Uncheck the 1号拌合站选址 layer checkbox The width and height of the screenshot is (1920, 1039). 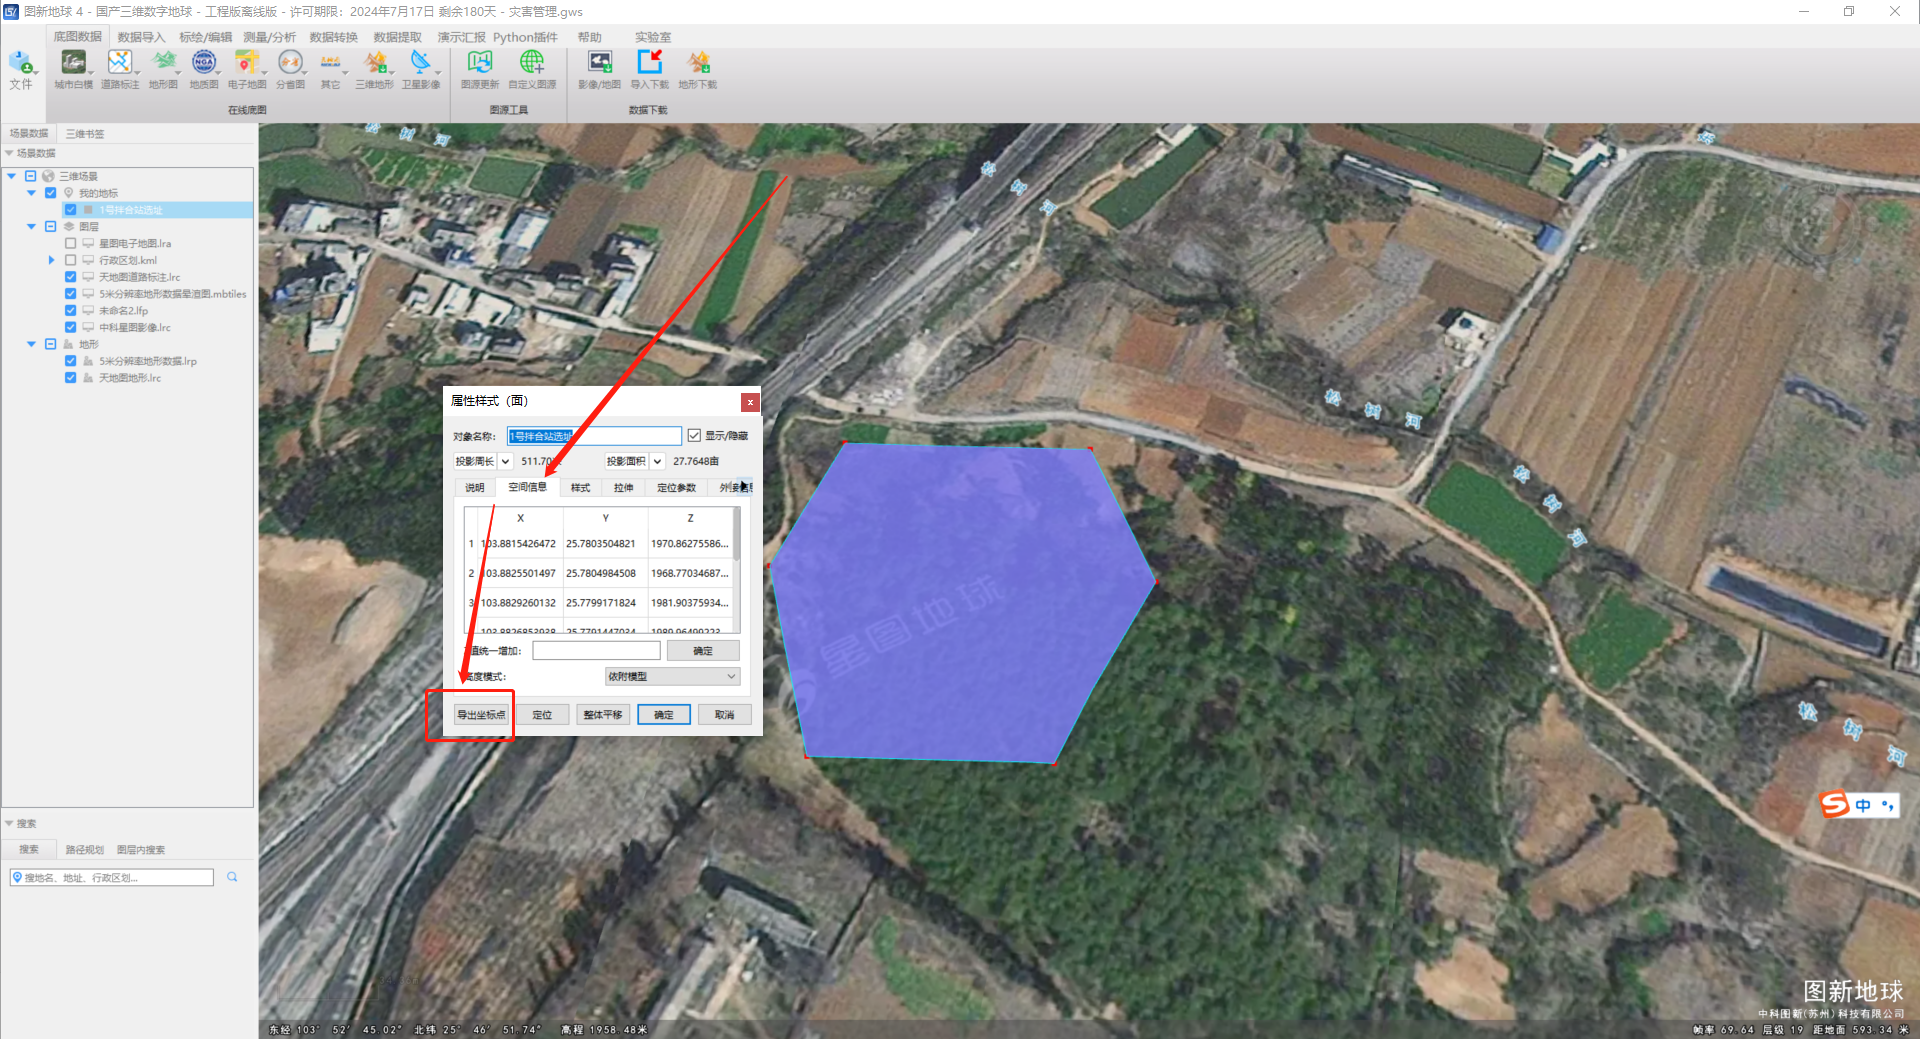pos(70,210)
